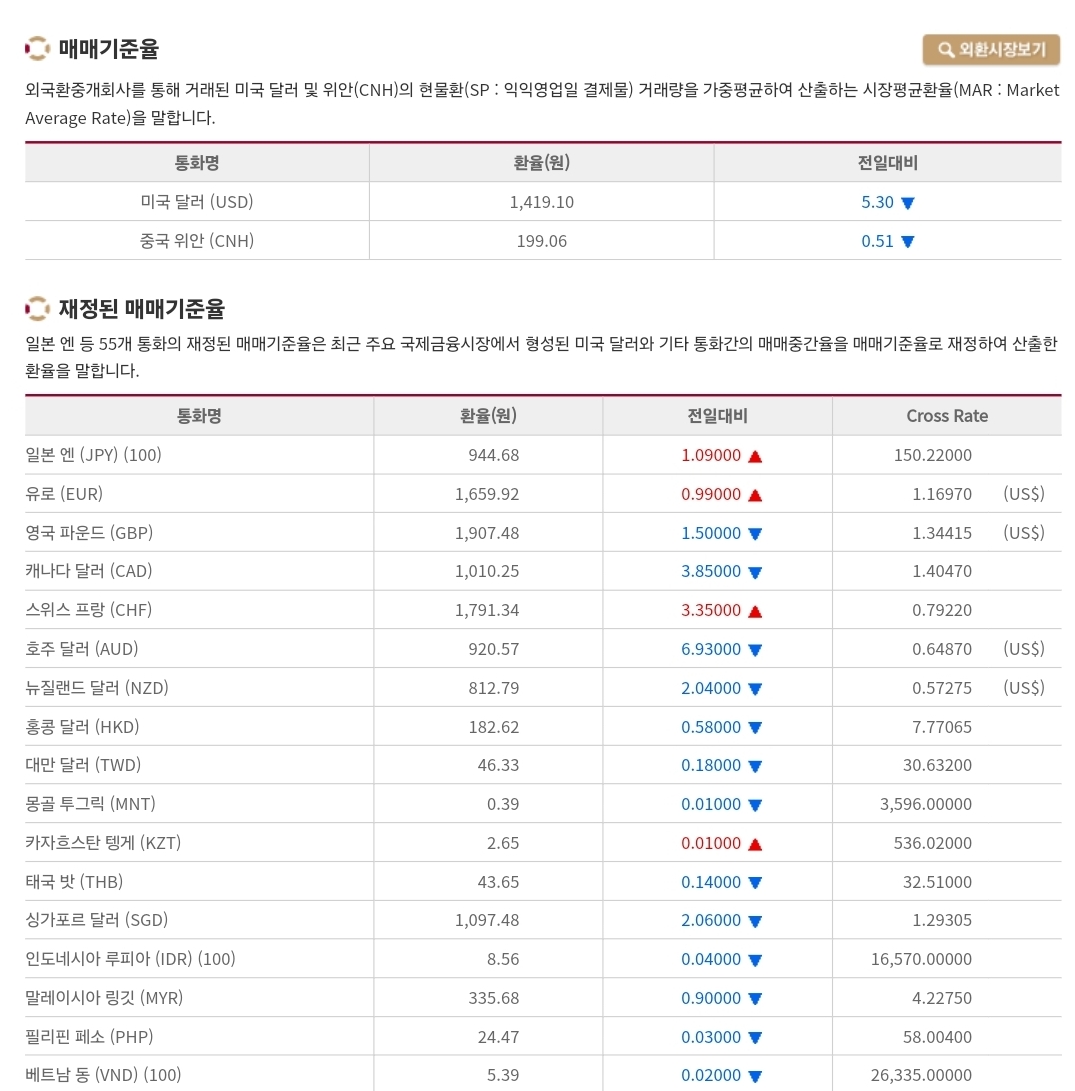Click the IDR cross rate 16,570.00000

click(x=921, y=959)
